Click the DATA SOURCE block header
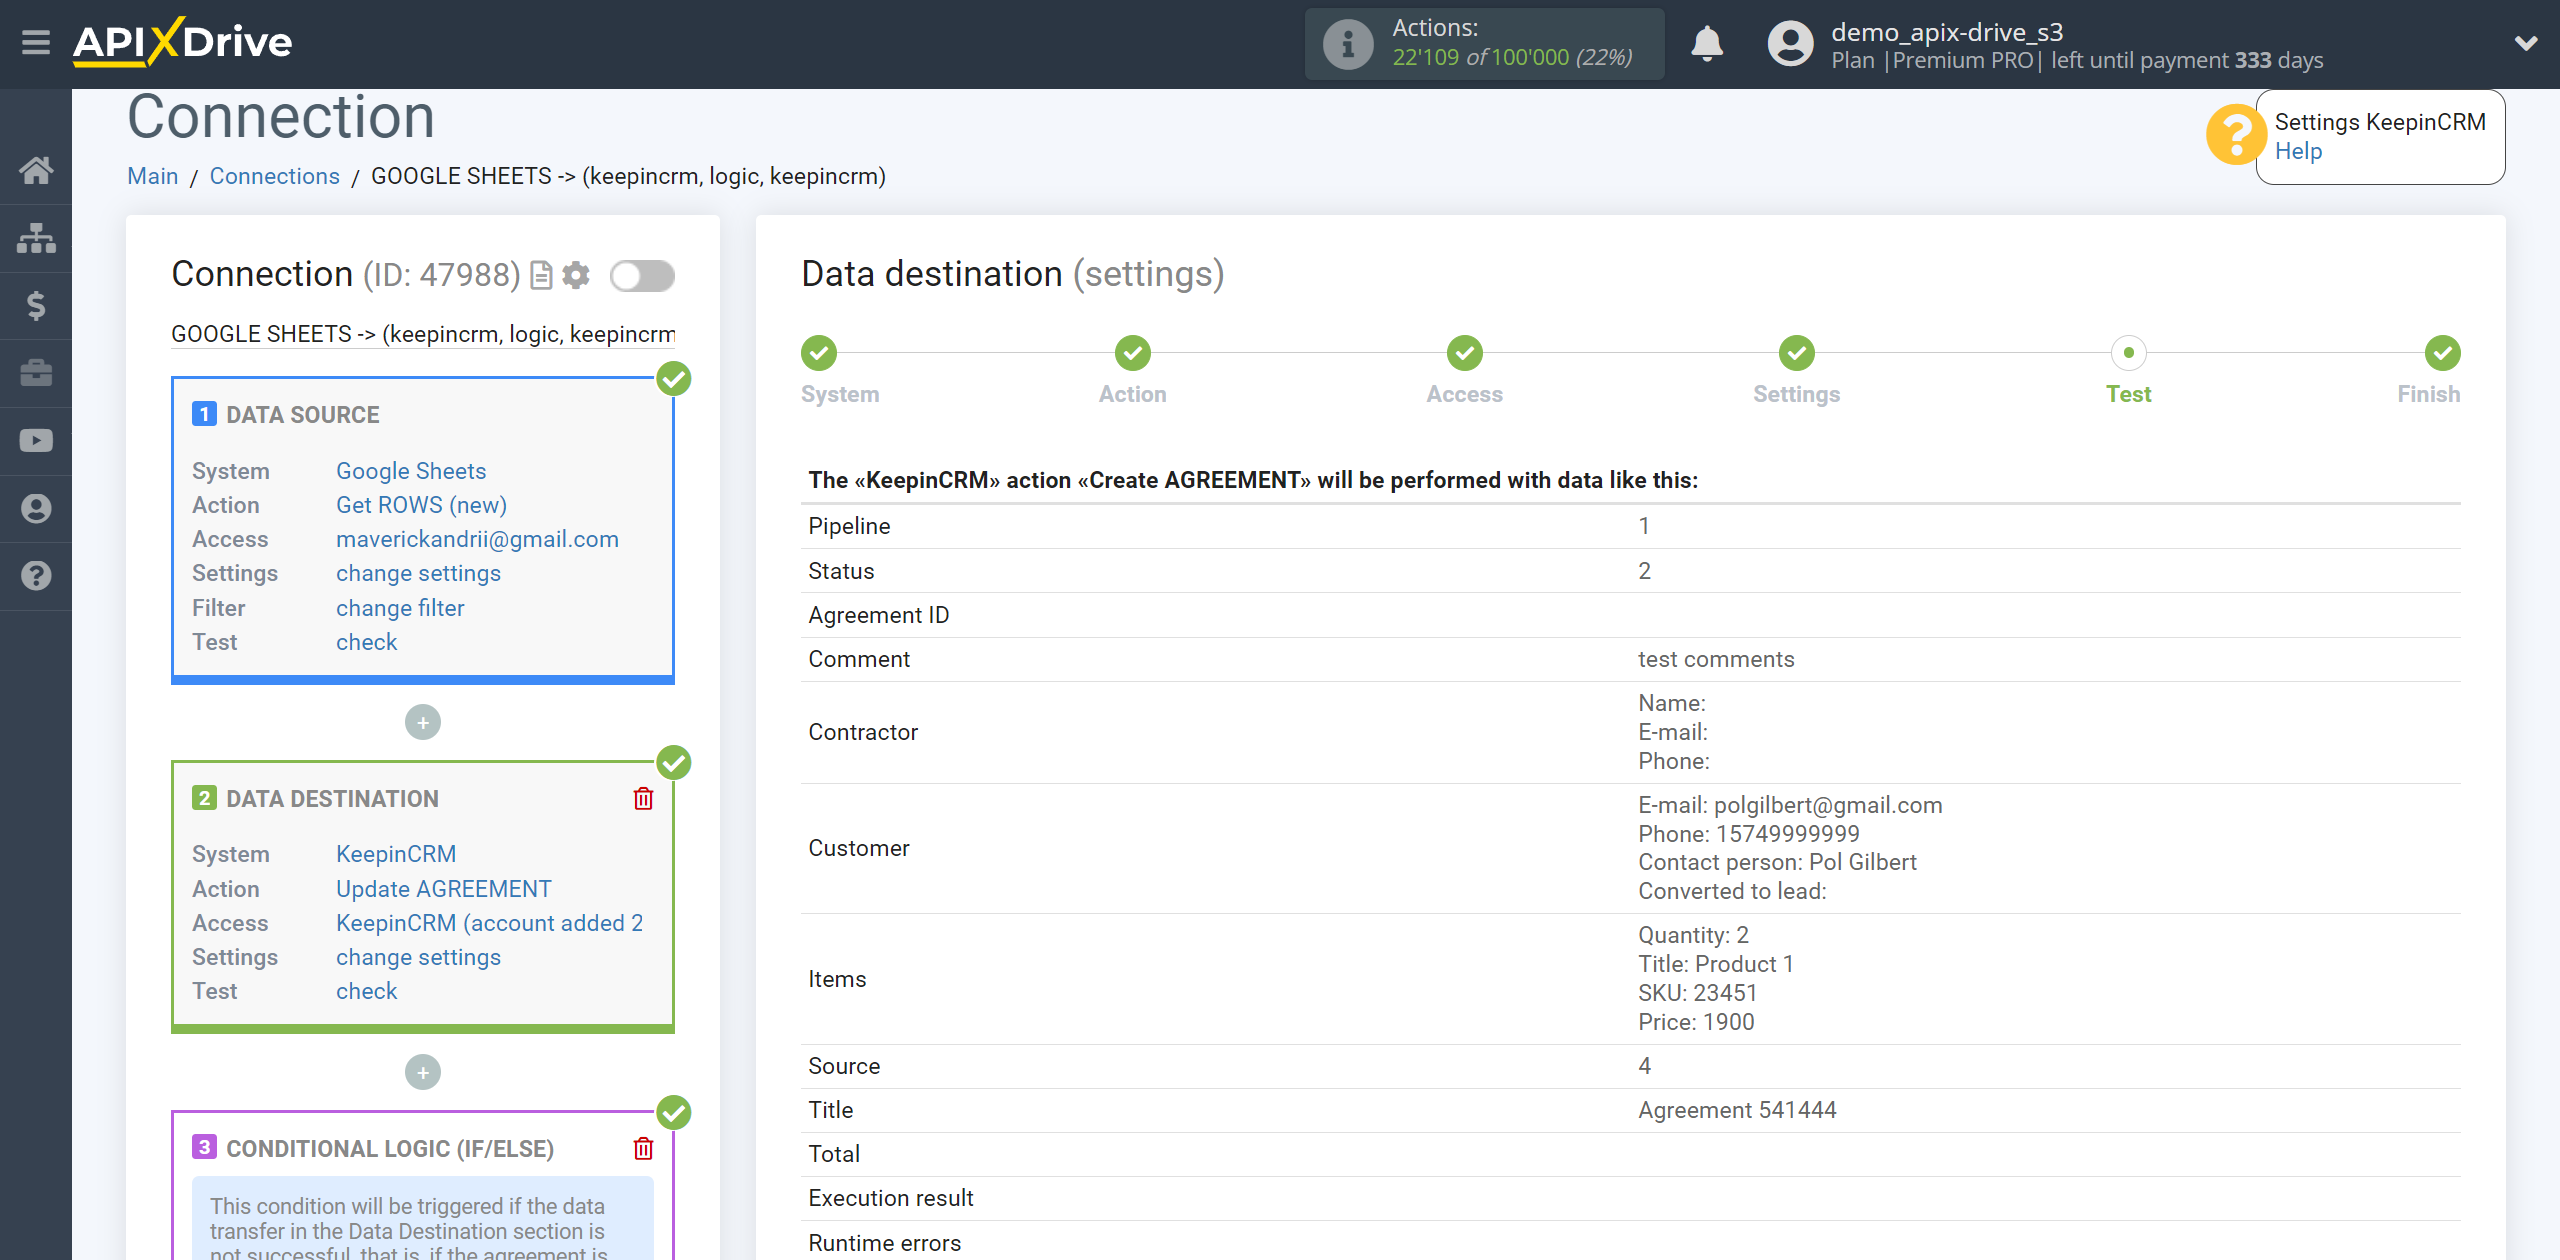2560x1260 pixels. [302, 415]
